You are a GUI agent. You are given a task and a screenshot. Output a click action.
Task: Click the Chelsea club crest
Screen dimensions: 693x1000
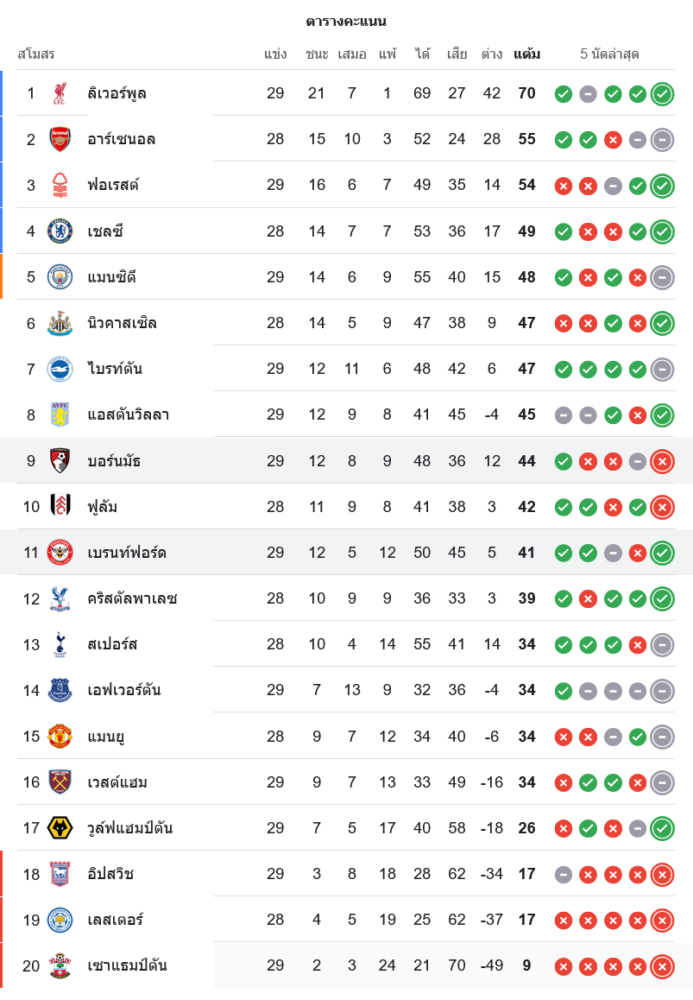click(x=60, y=231)
